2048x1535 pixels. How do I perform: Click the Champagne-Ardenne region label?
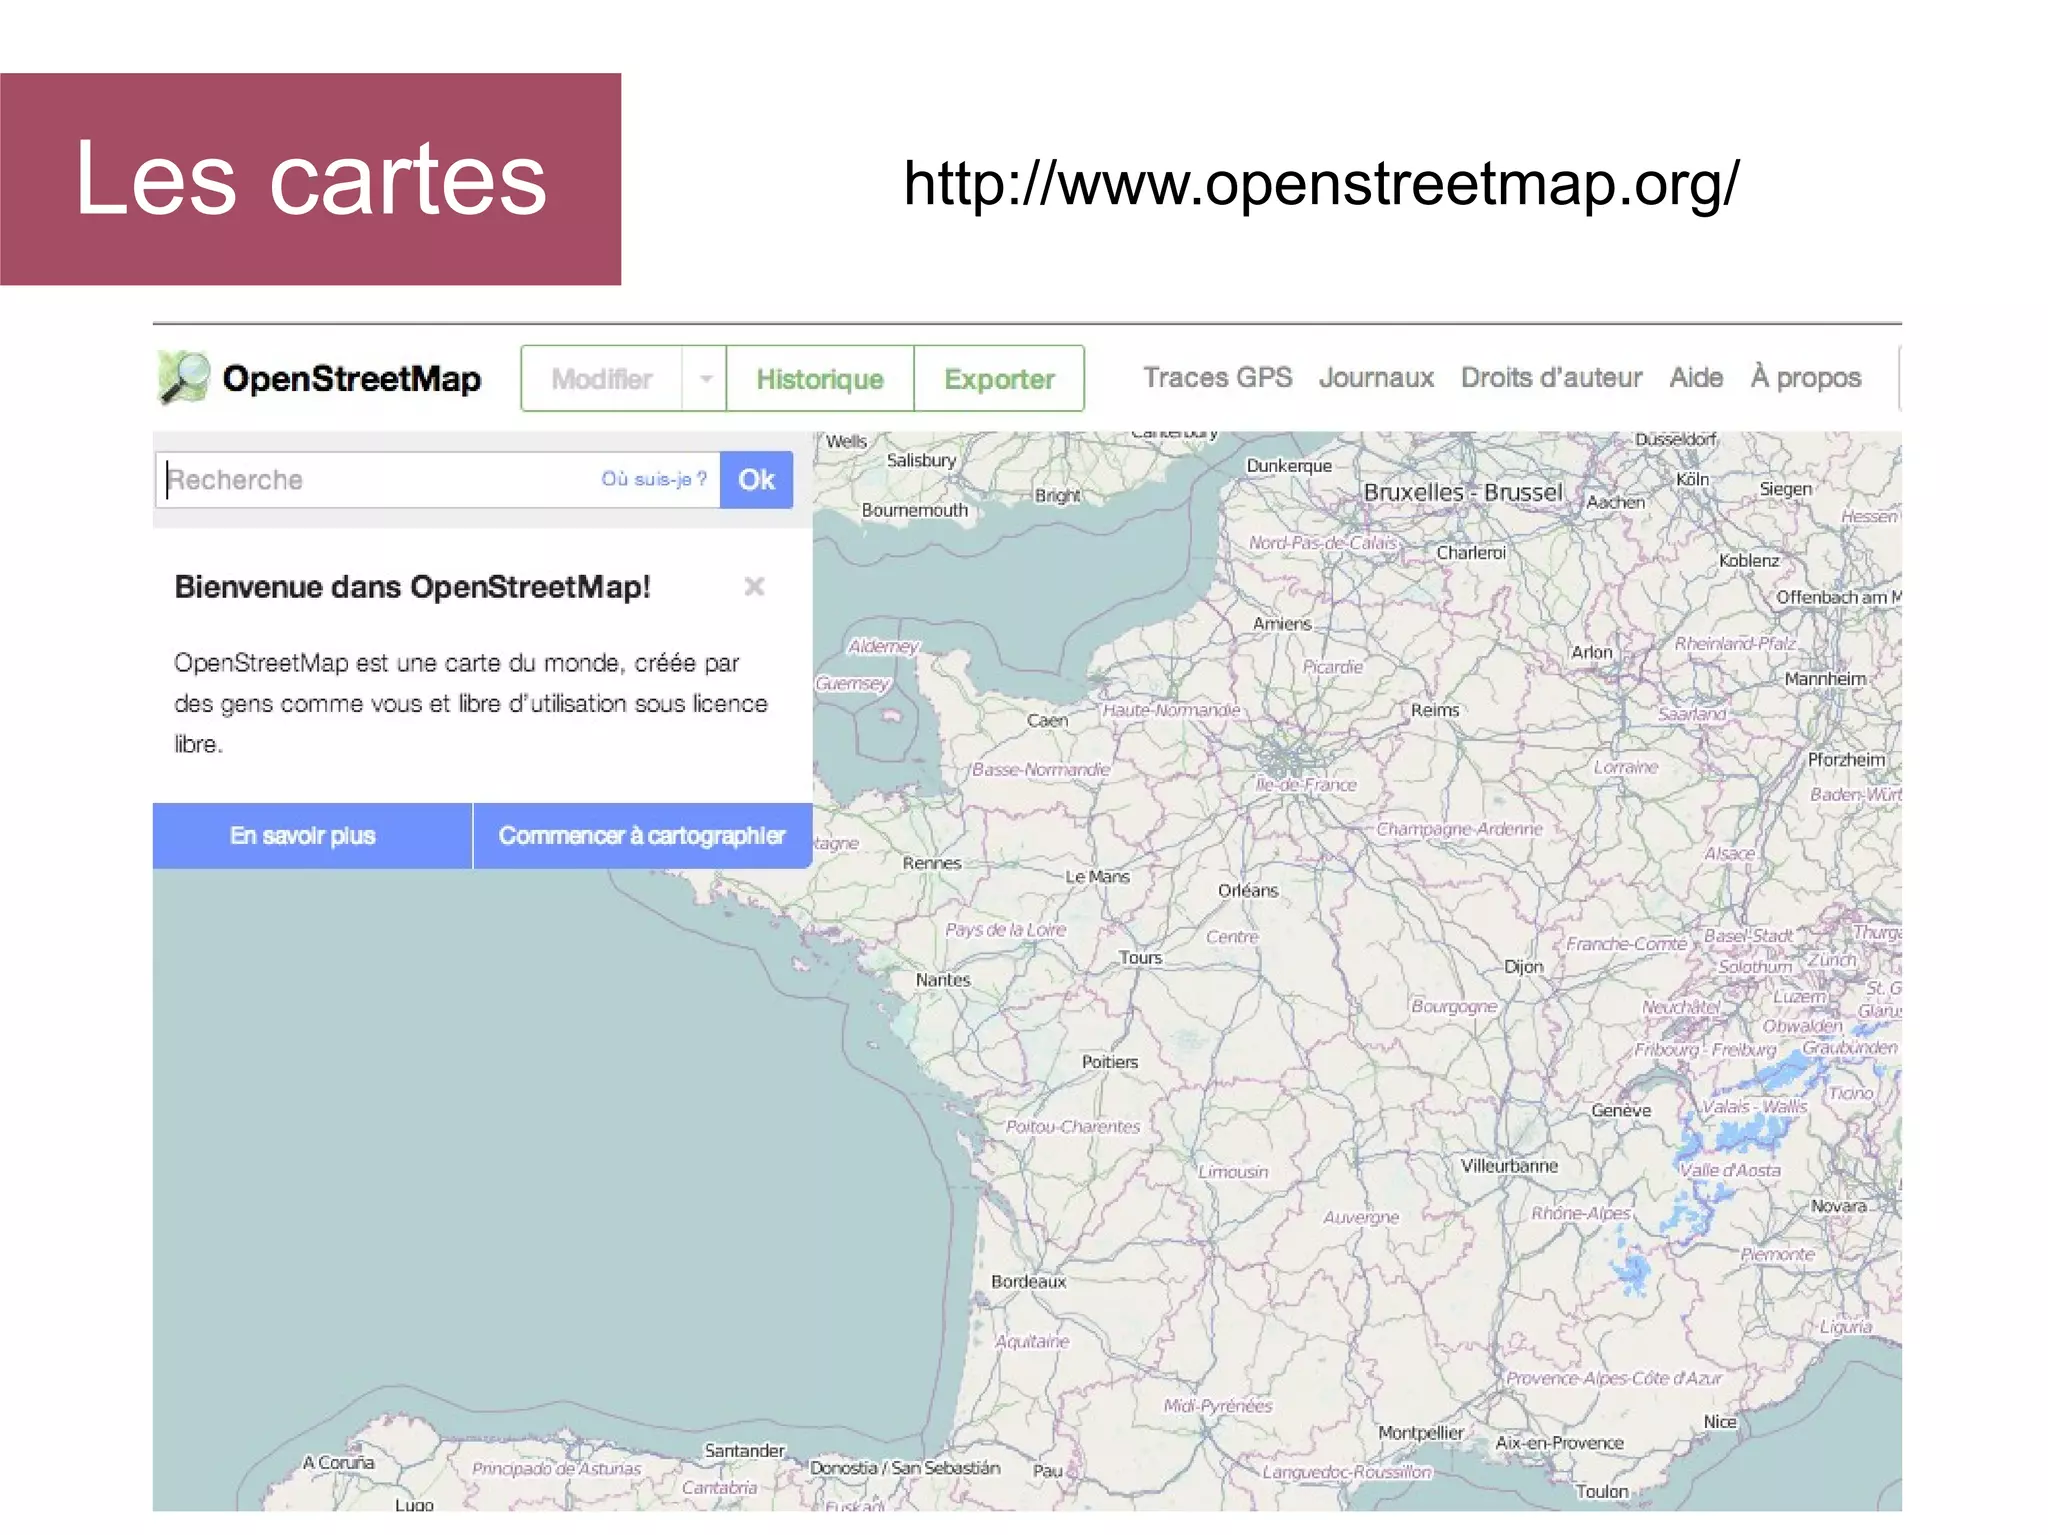1459,829
